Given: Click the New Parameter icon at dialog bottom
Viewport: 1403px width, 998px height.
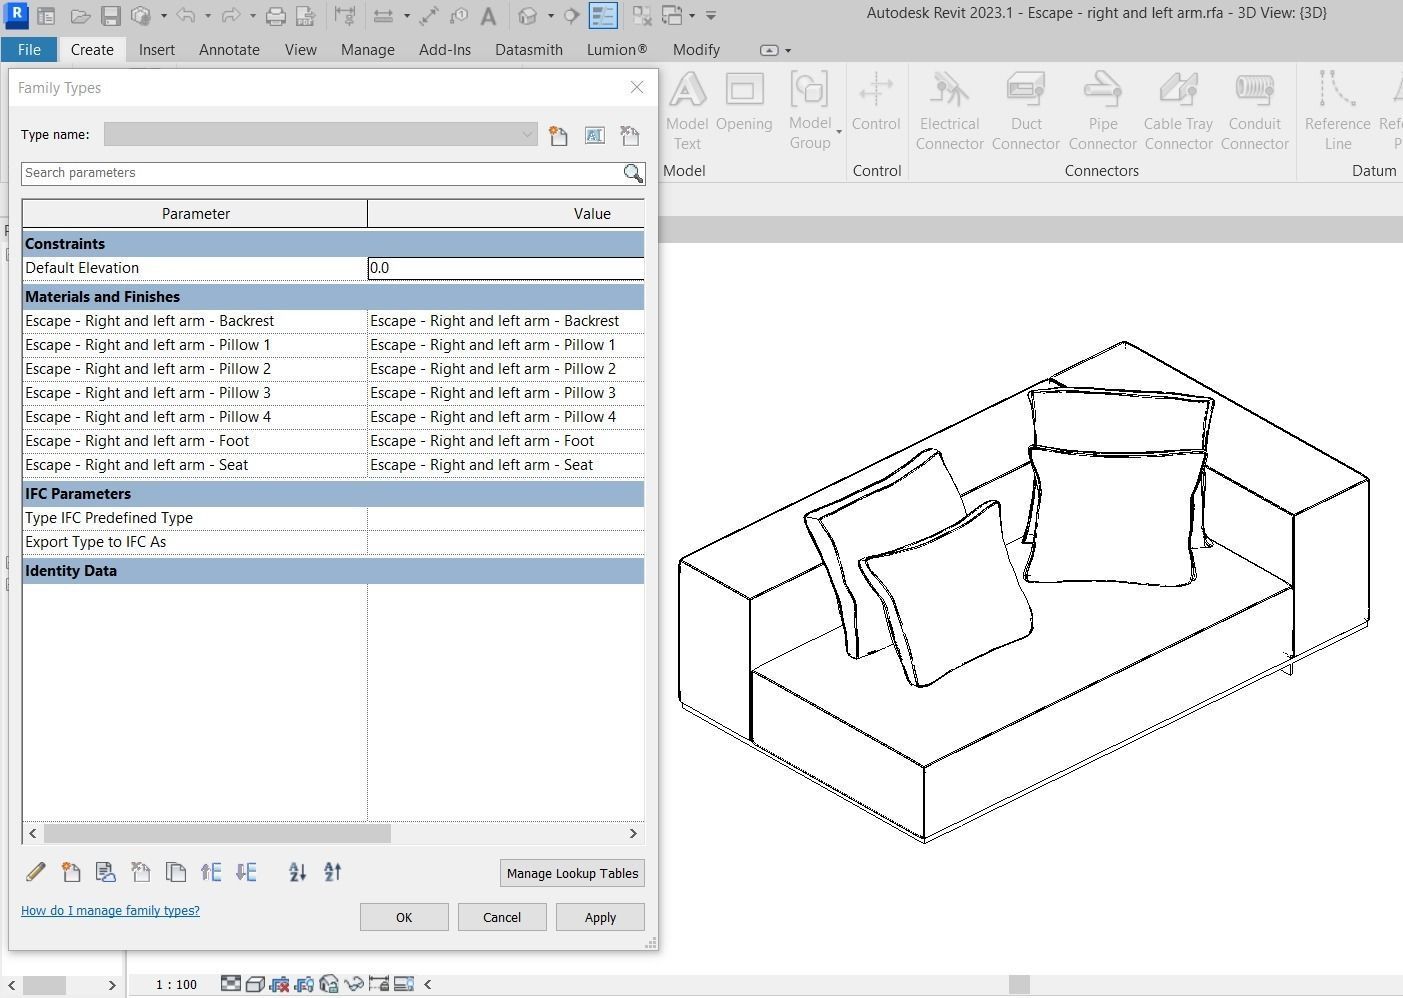Looking at the screenshot, I should click(x=71, y=872).
